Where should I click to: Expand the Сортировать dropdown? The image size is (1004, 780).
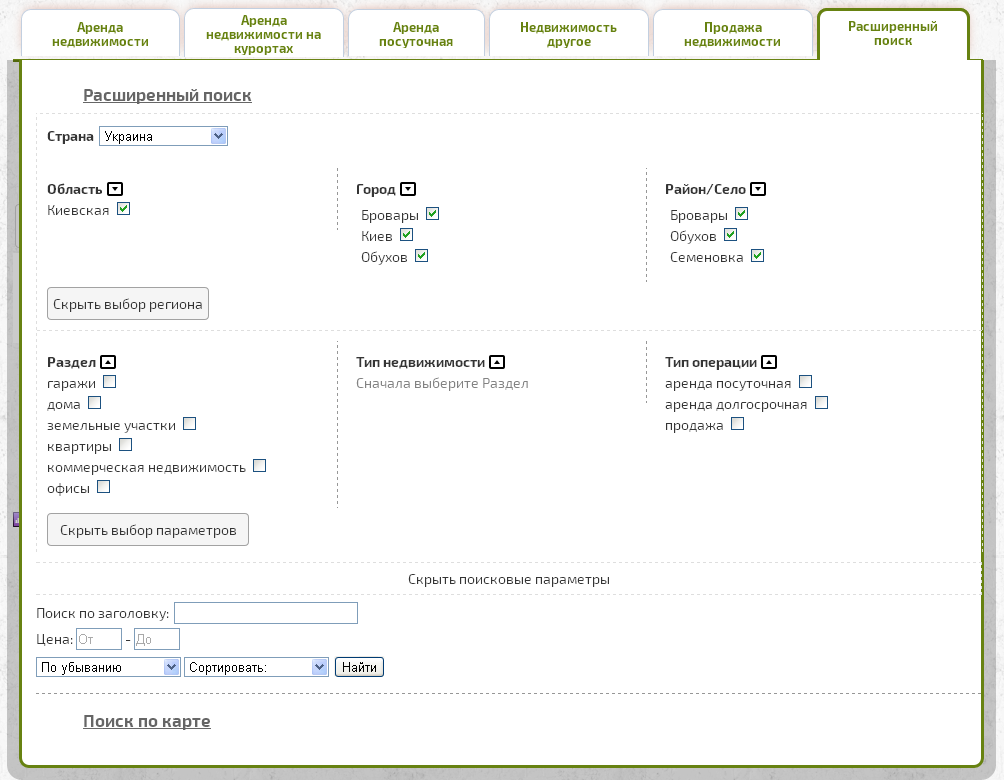pyautogui.click(x=256, y=667)
